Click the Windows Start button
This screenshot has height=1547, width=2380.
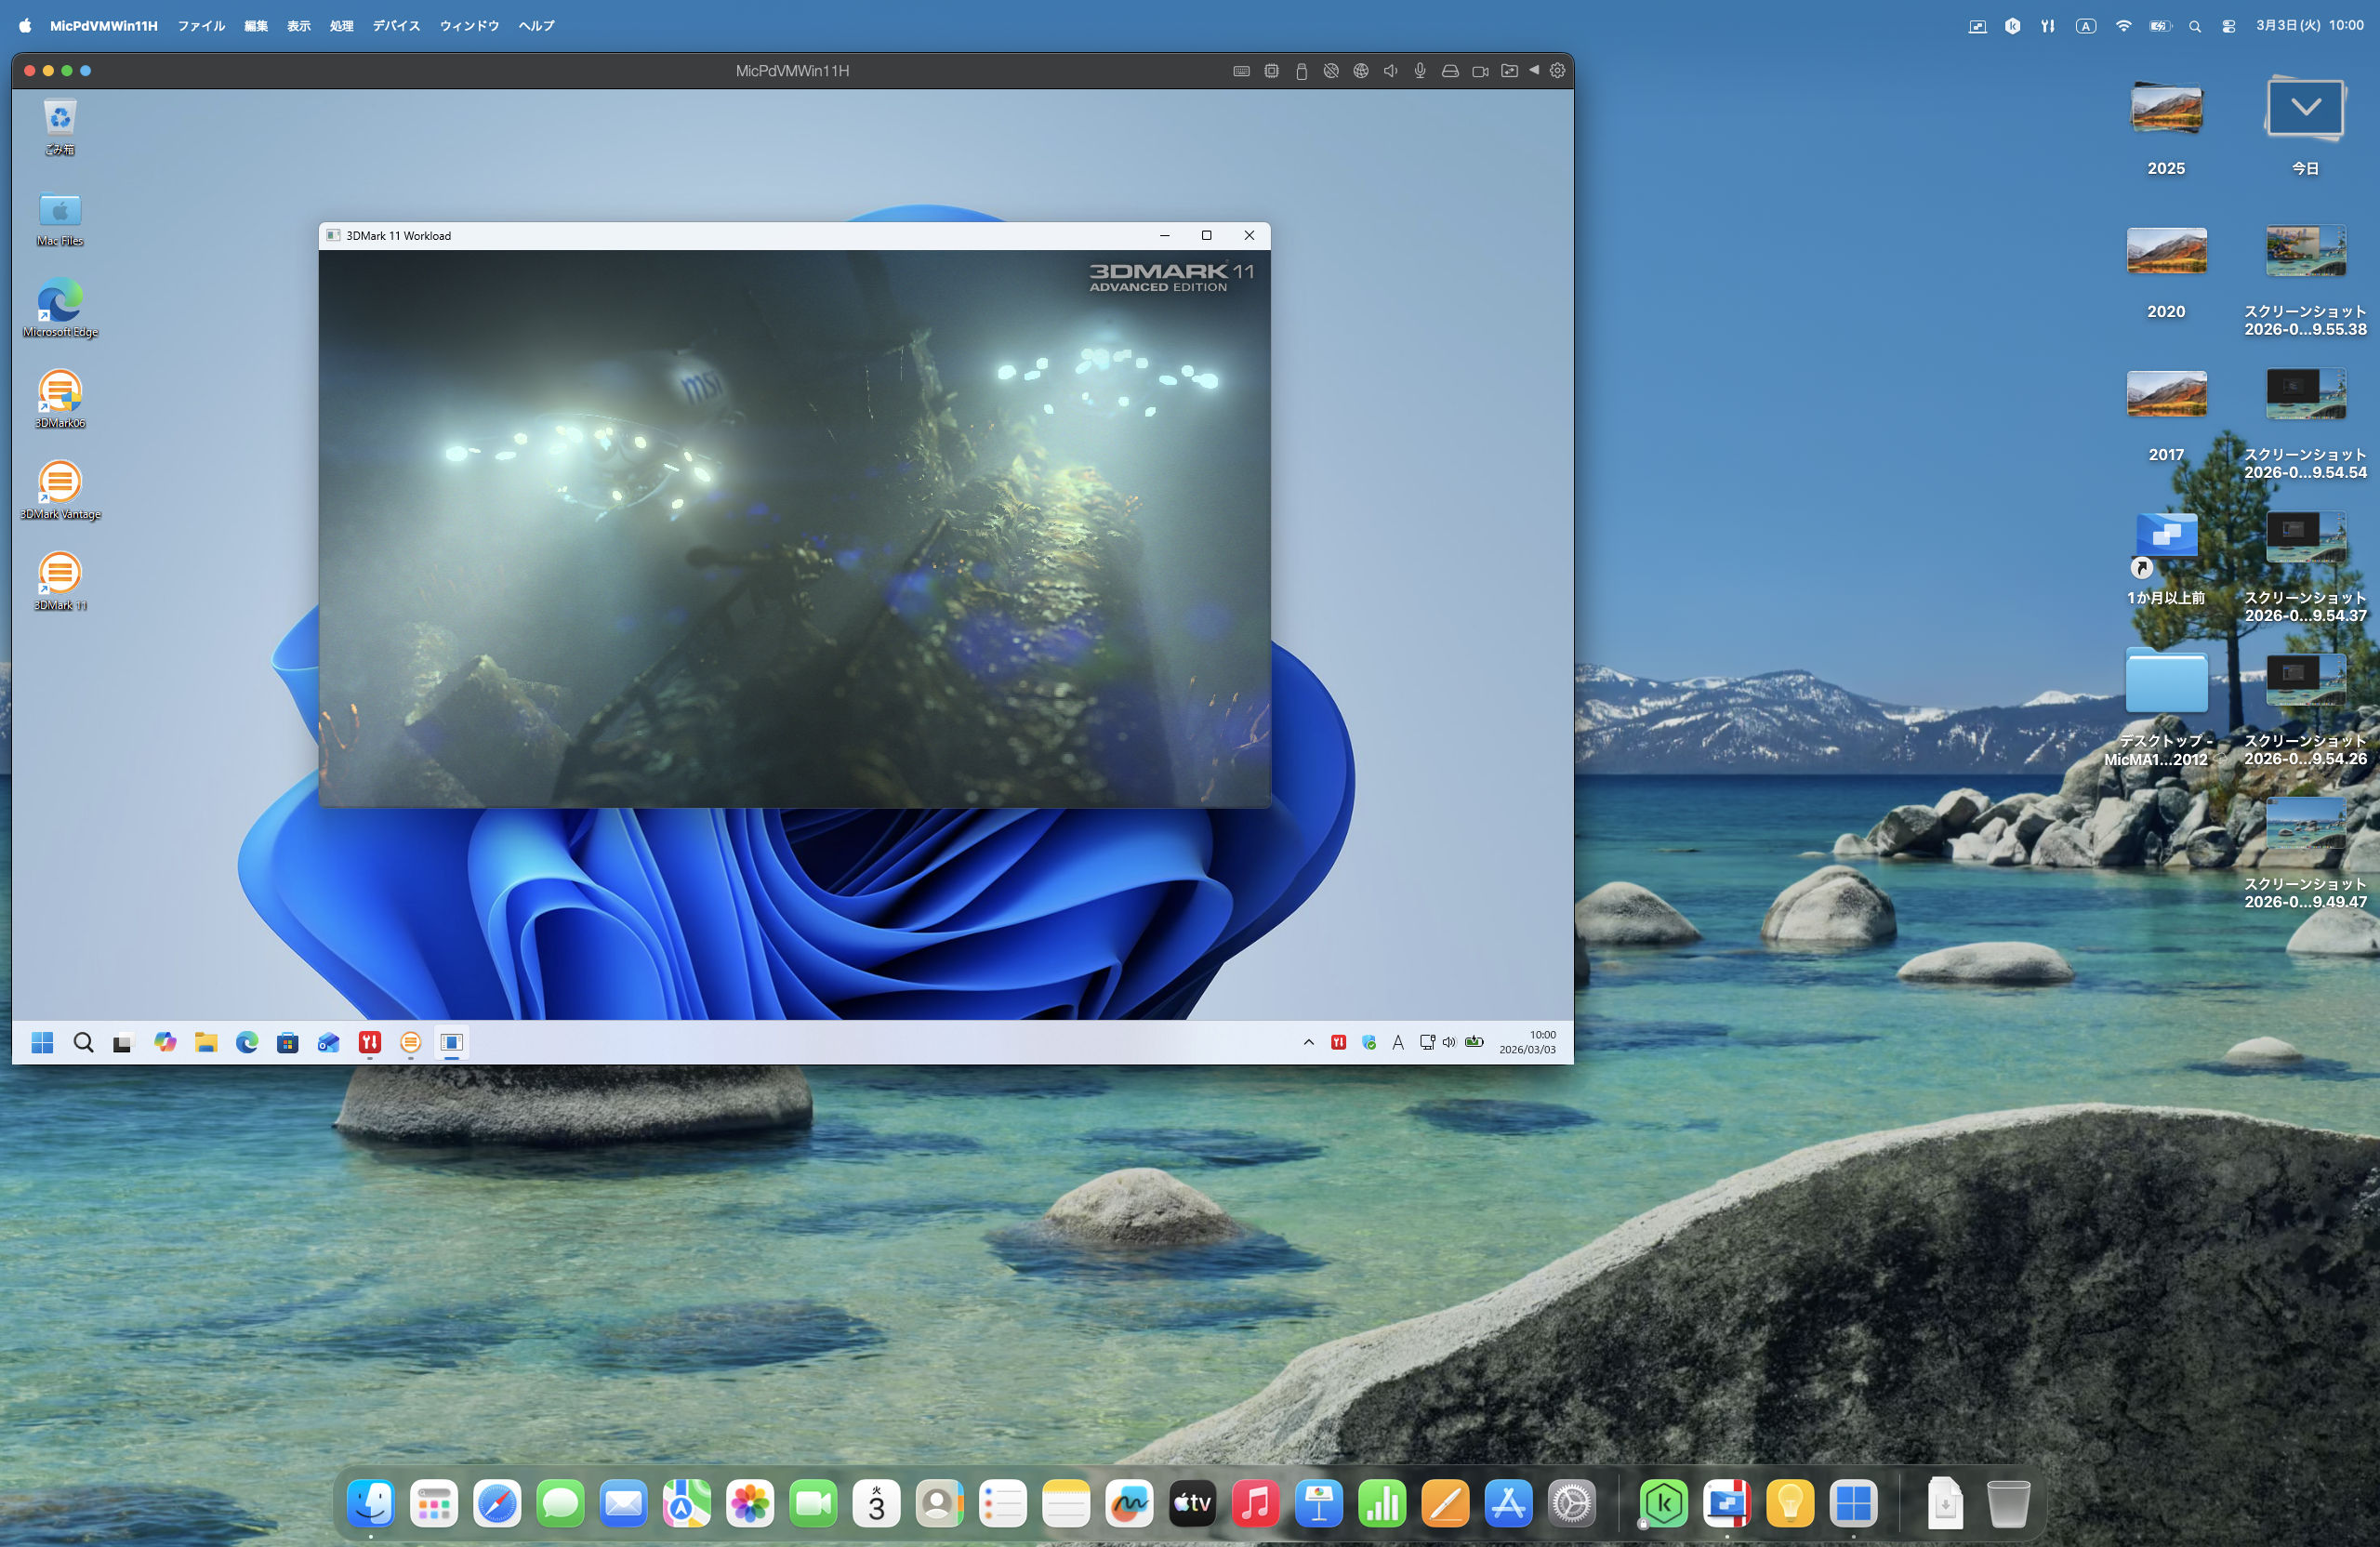42,1042
